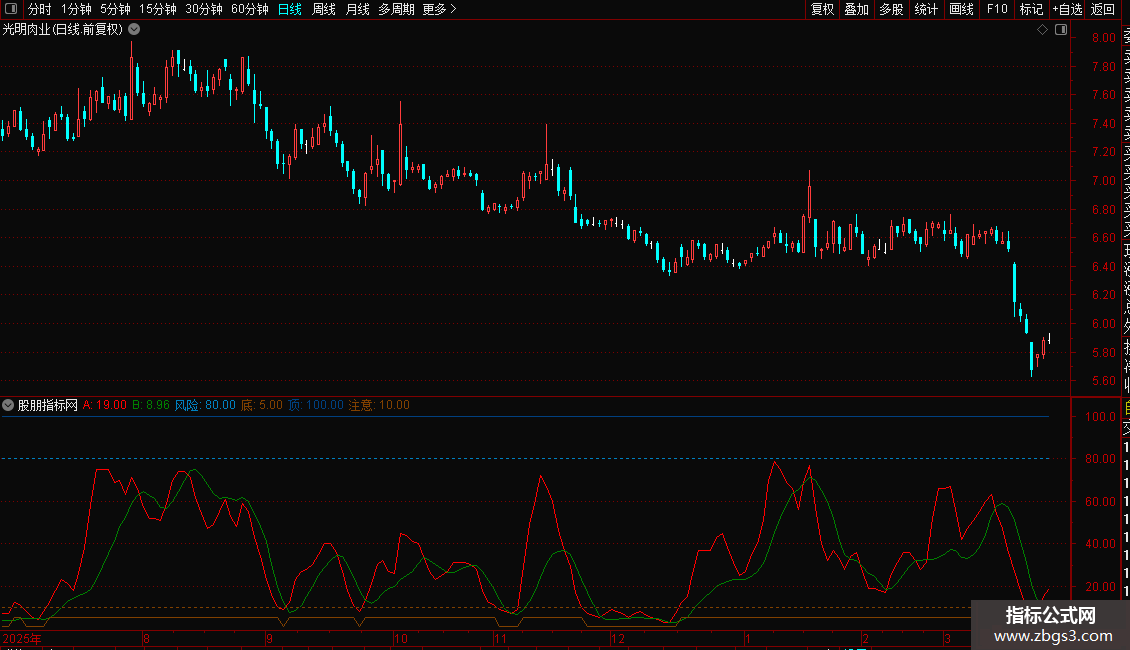The image size is (1130, 650).
Task: Click the 注意: 10.00 indicator value
Action: point(379,405)
